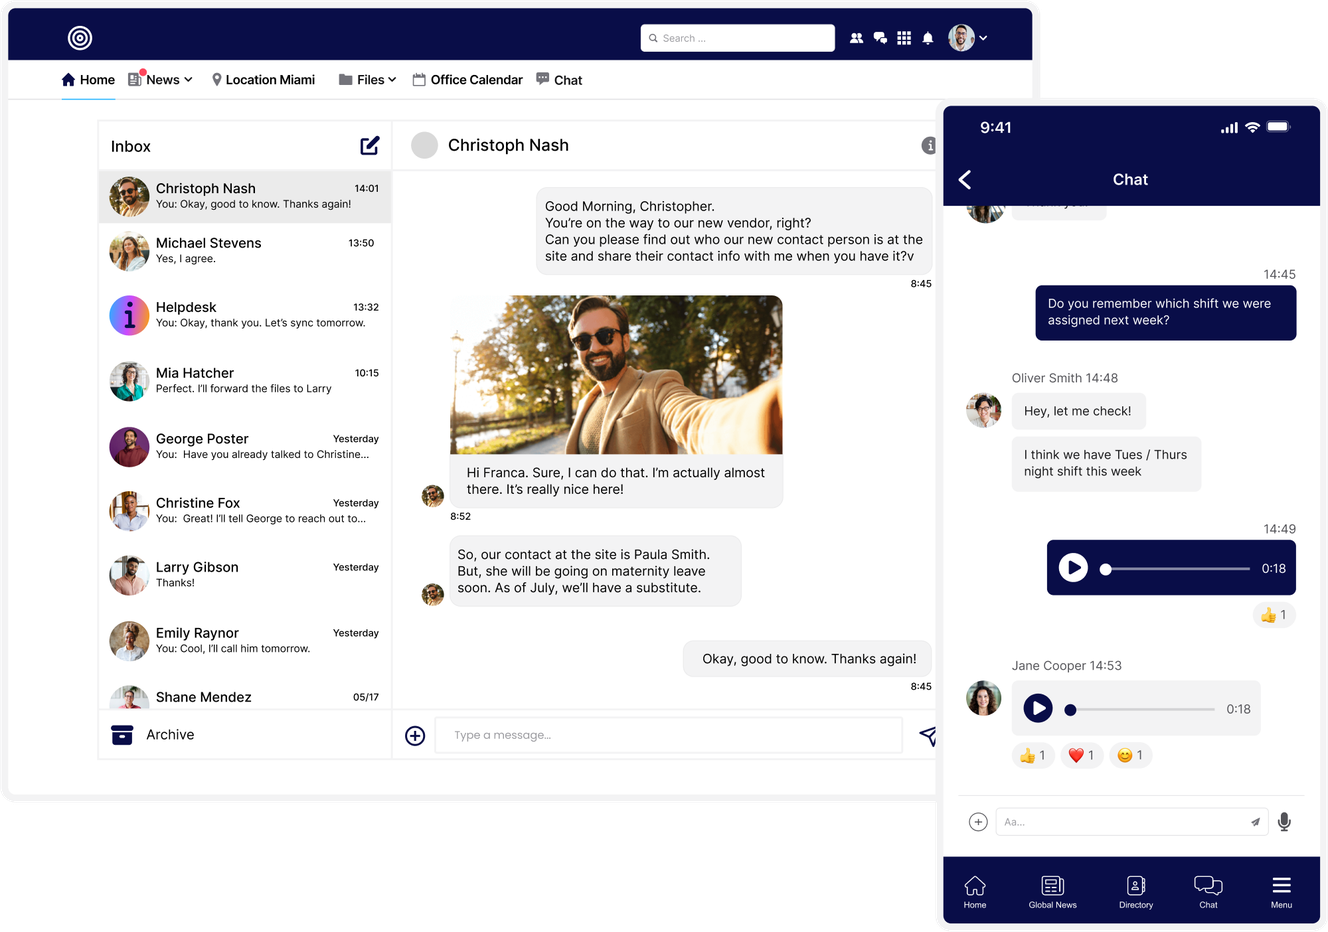Open the notifications bell icon

(x=927, y=37)
